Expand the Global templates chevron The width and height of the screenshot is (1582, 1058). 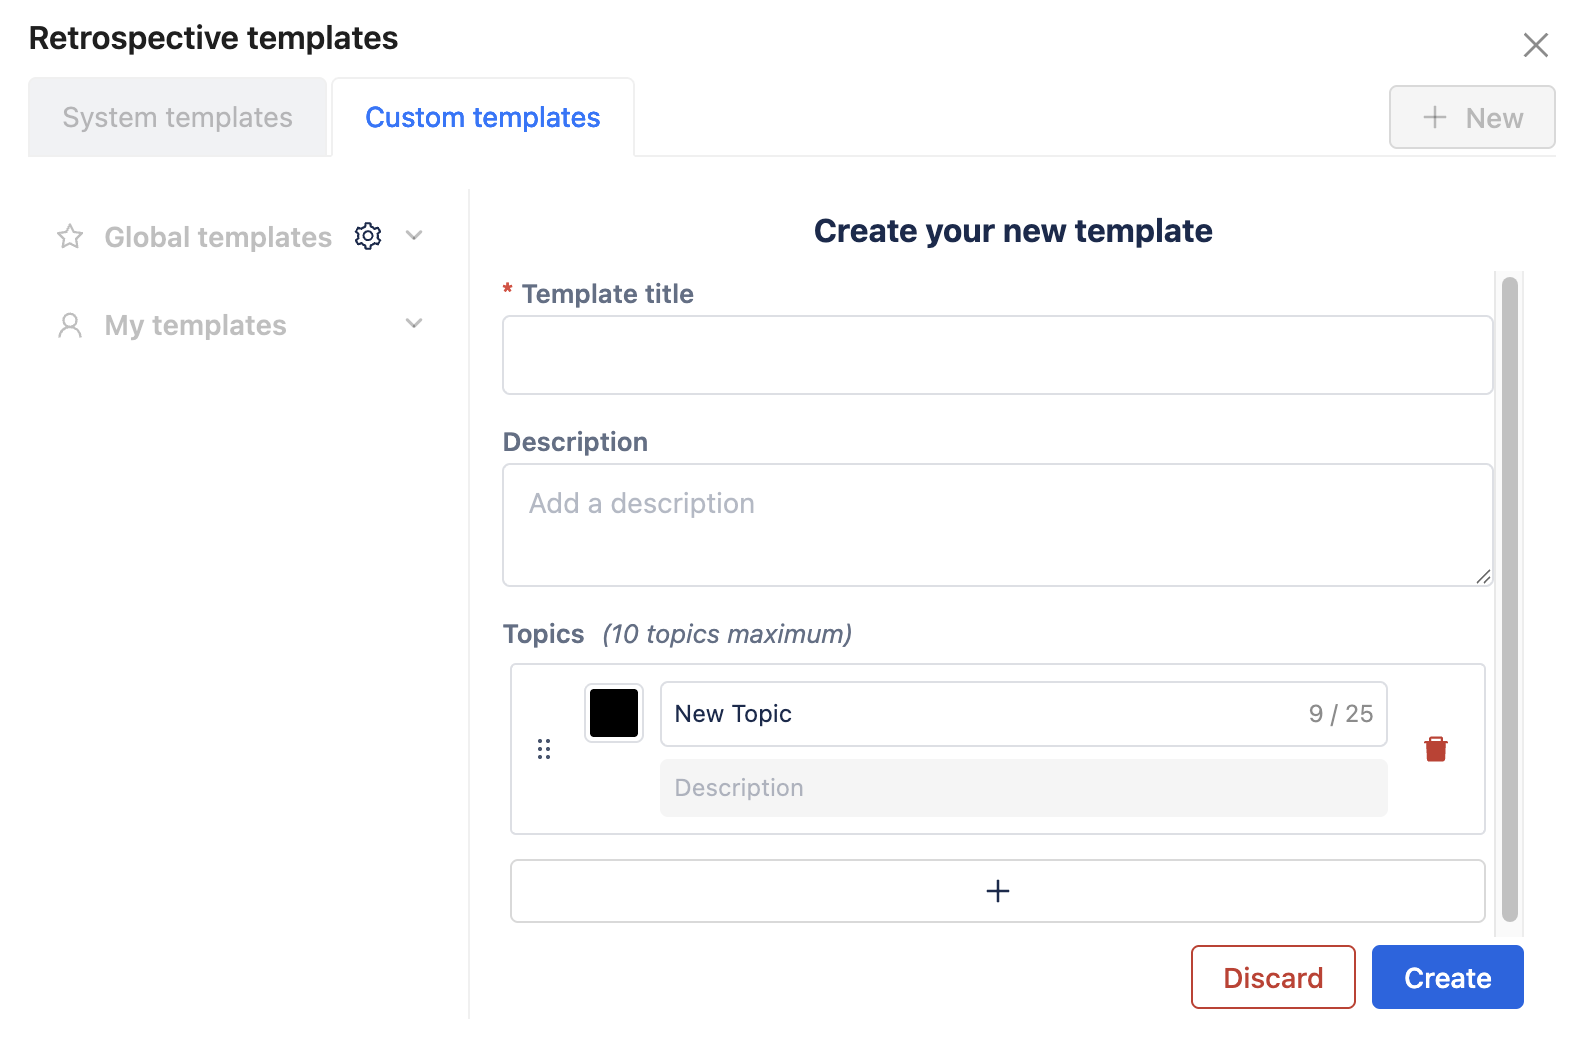point(414,236)
